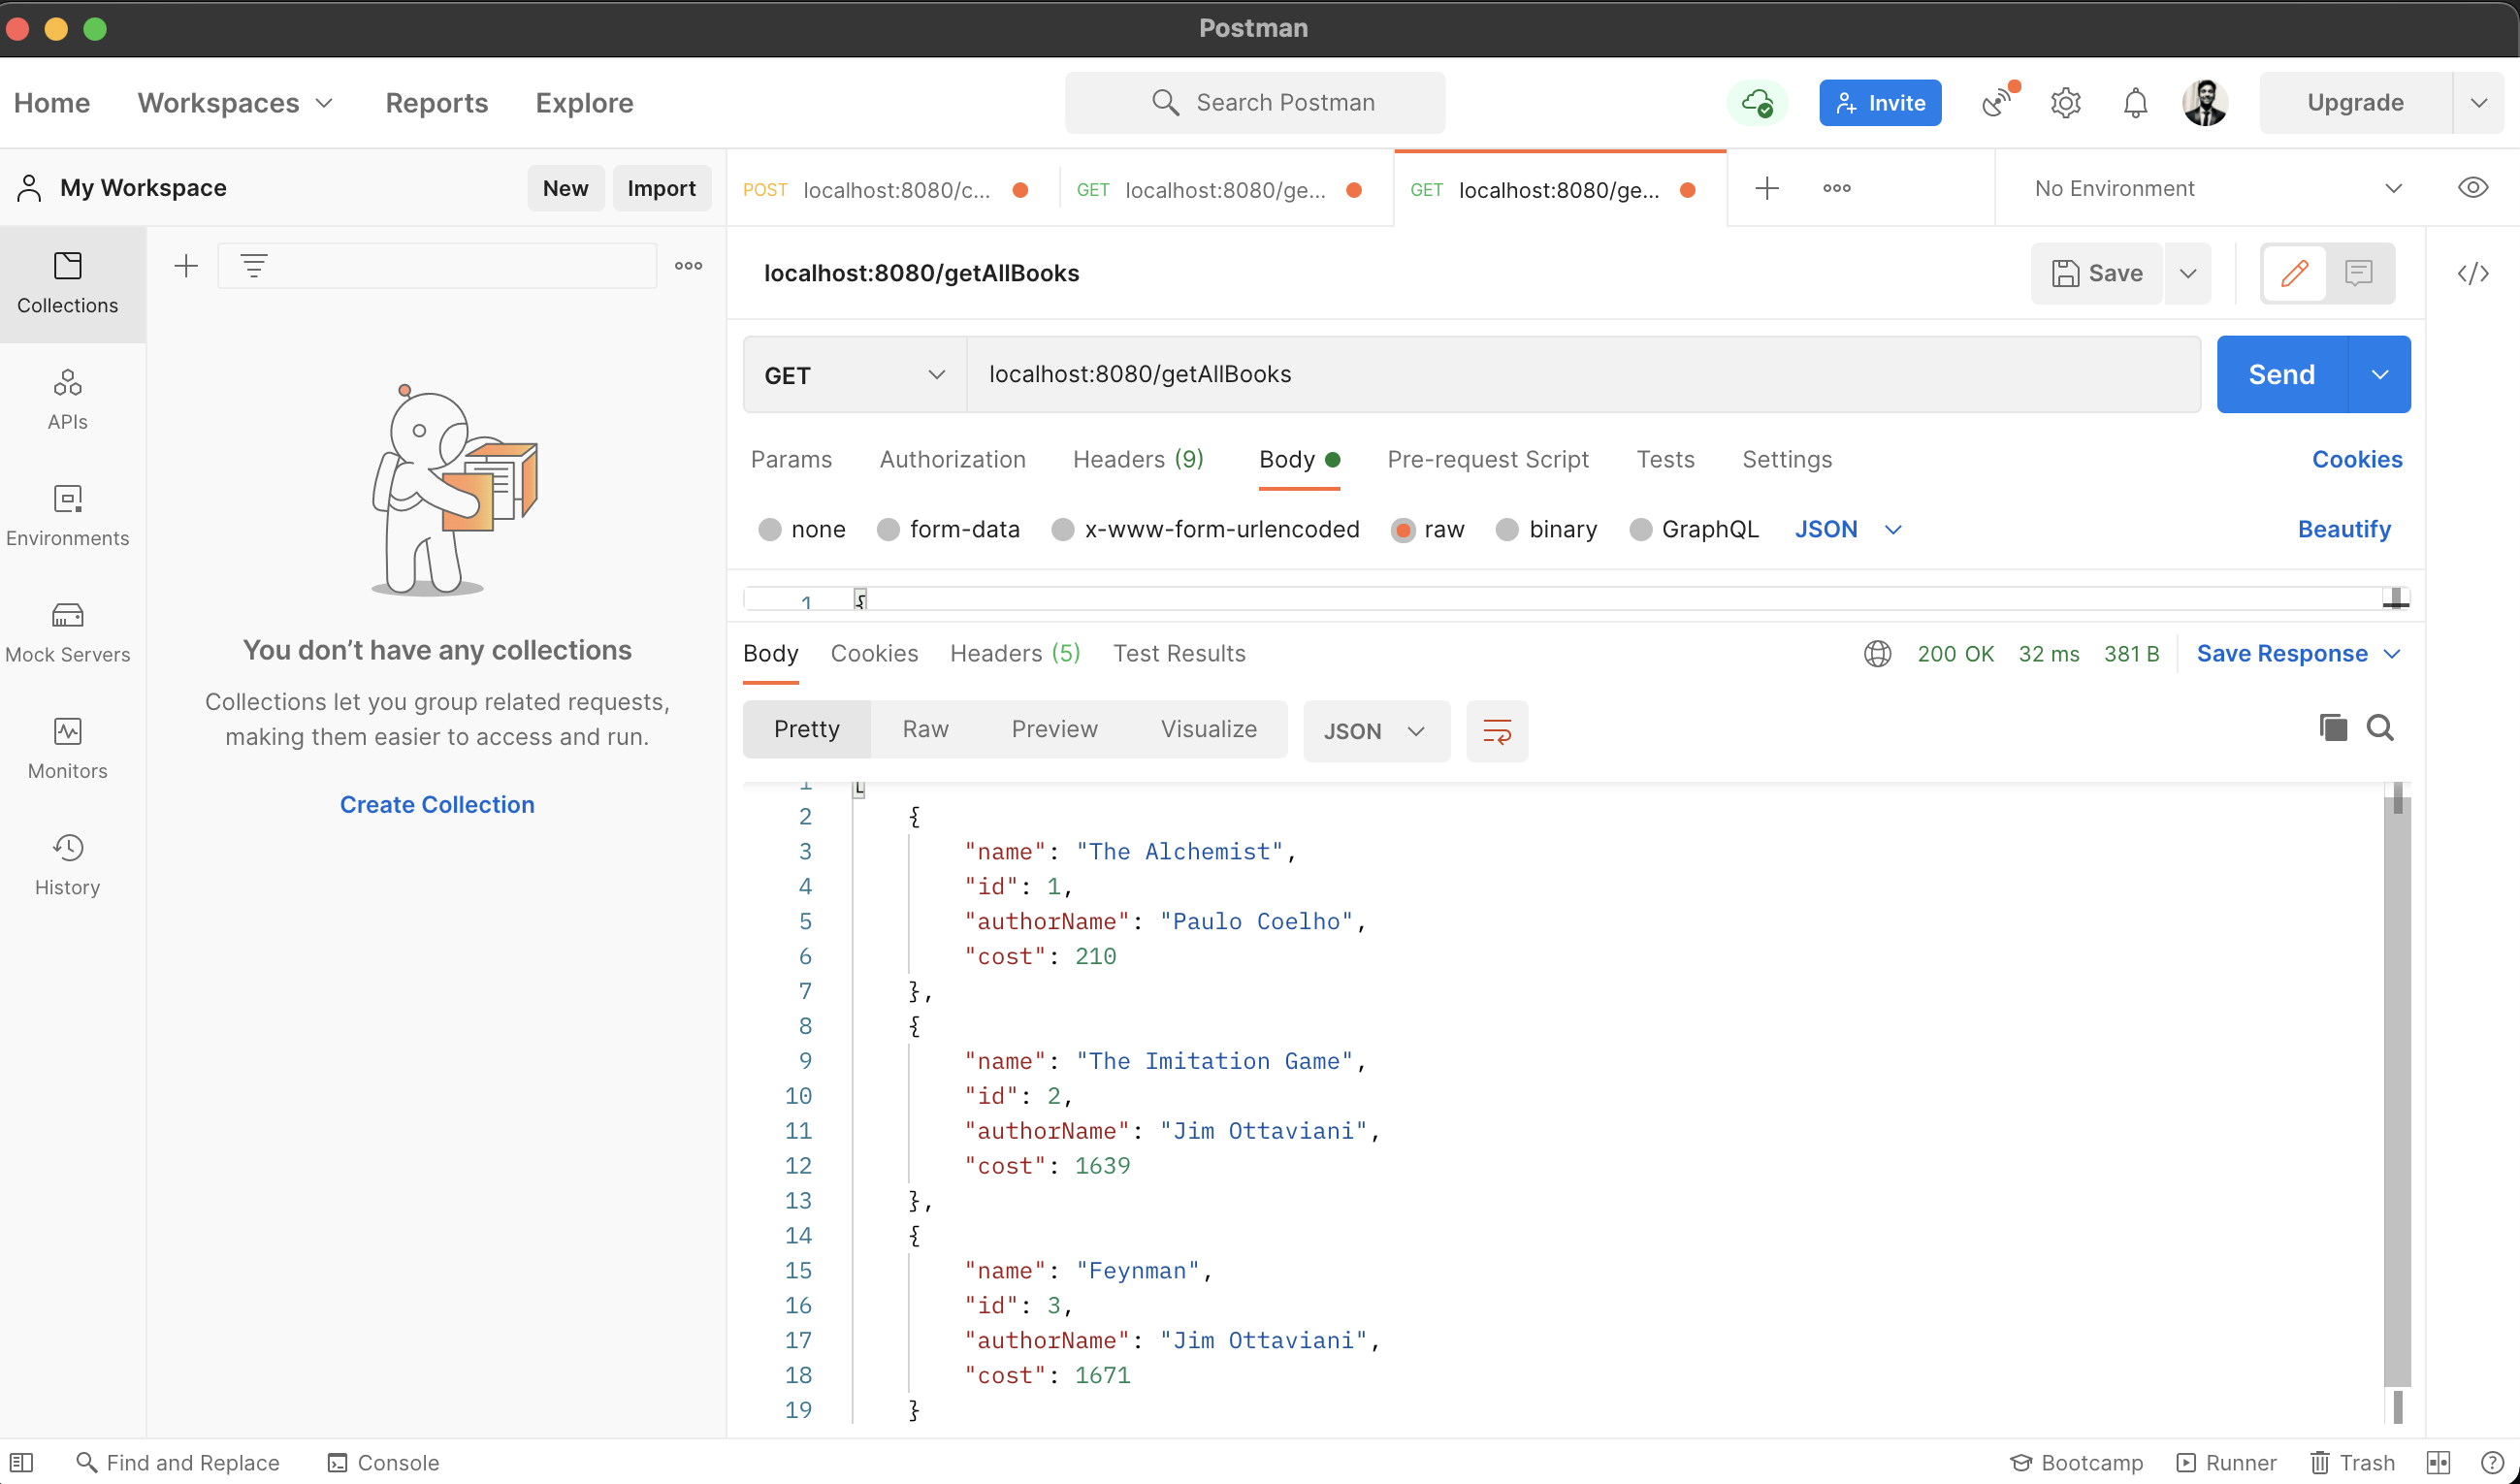Open the help question mark icon
This screenshot has height=1484, width=2520.
pyautogui.click(x=2492, y=1463)
